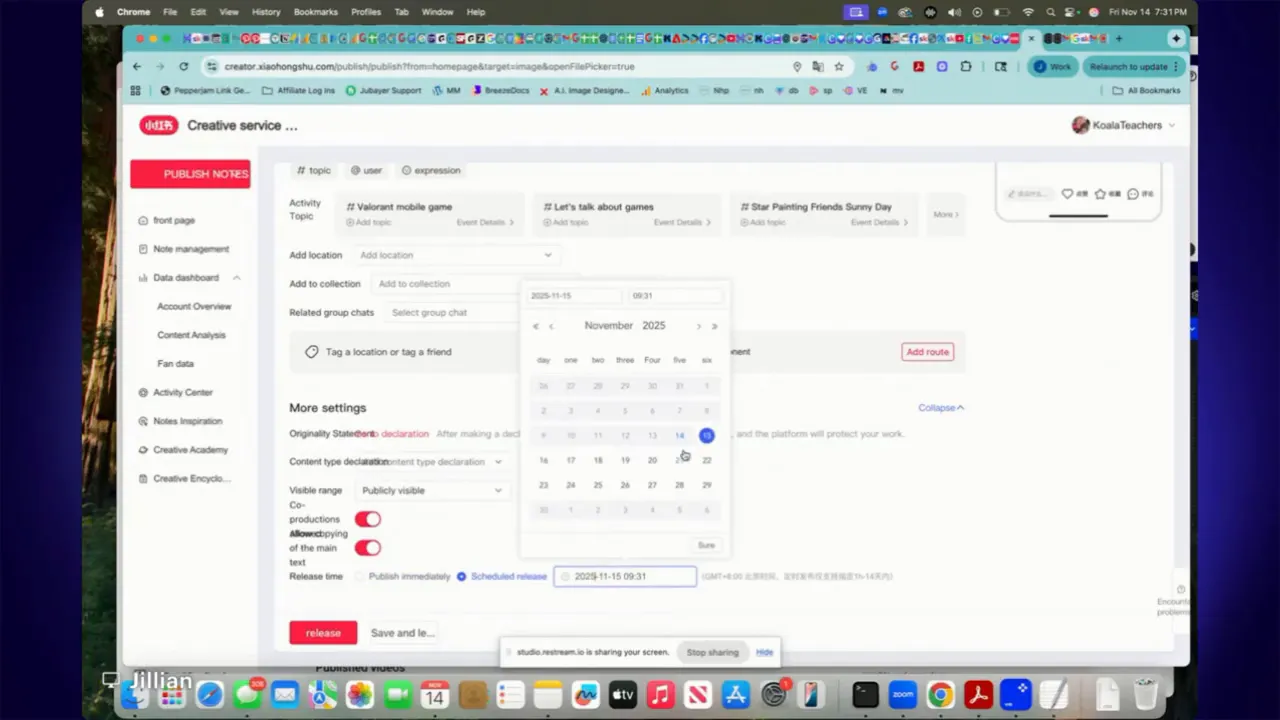This screenshot has height=720, width=1280.
Task: Select Note management in the sidebar
Action: [190, 248]
